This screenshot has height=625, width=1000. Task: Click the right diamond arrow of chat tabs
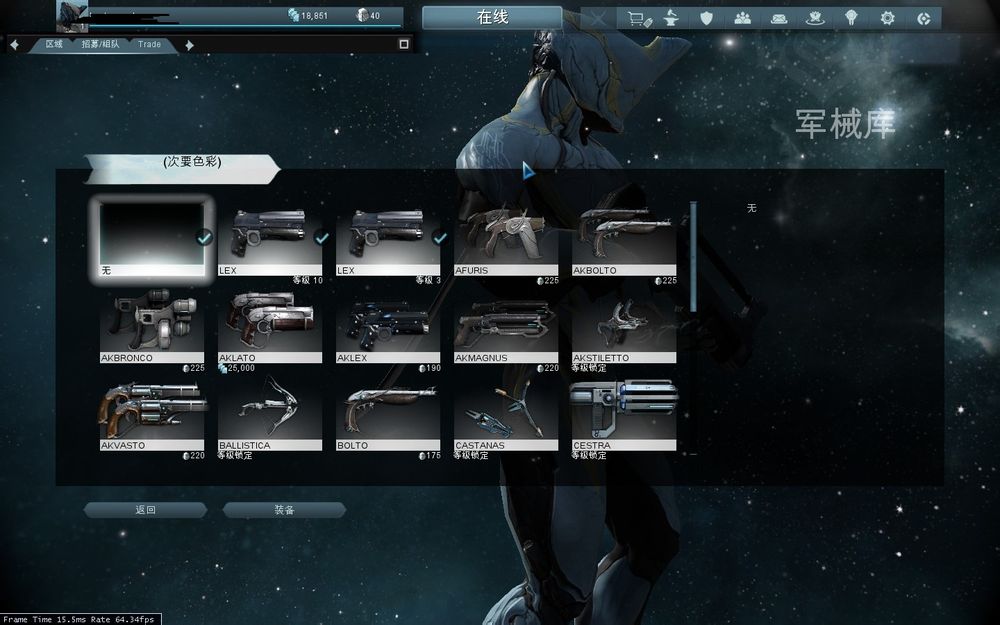tap(189, 45)
